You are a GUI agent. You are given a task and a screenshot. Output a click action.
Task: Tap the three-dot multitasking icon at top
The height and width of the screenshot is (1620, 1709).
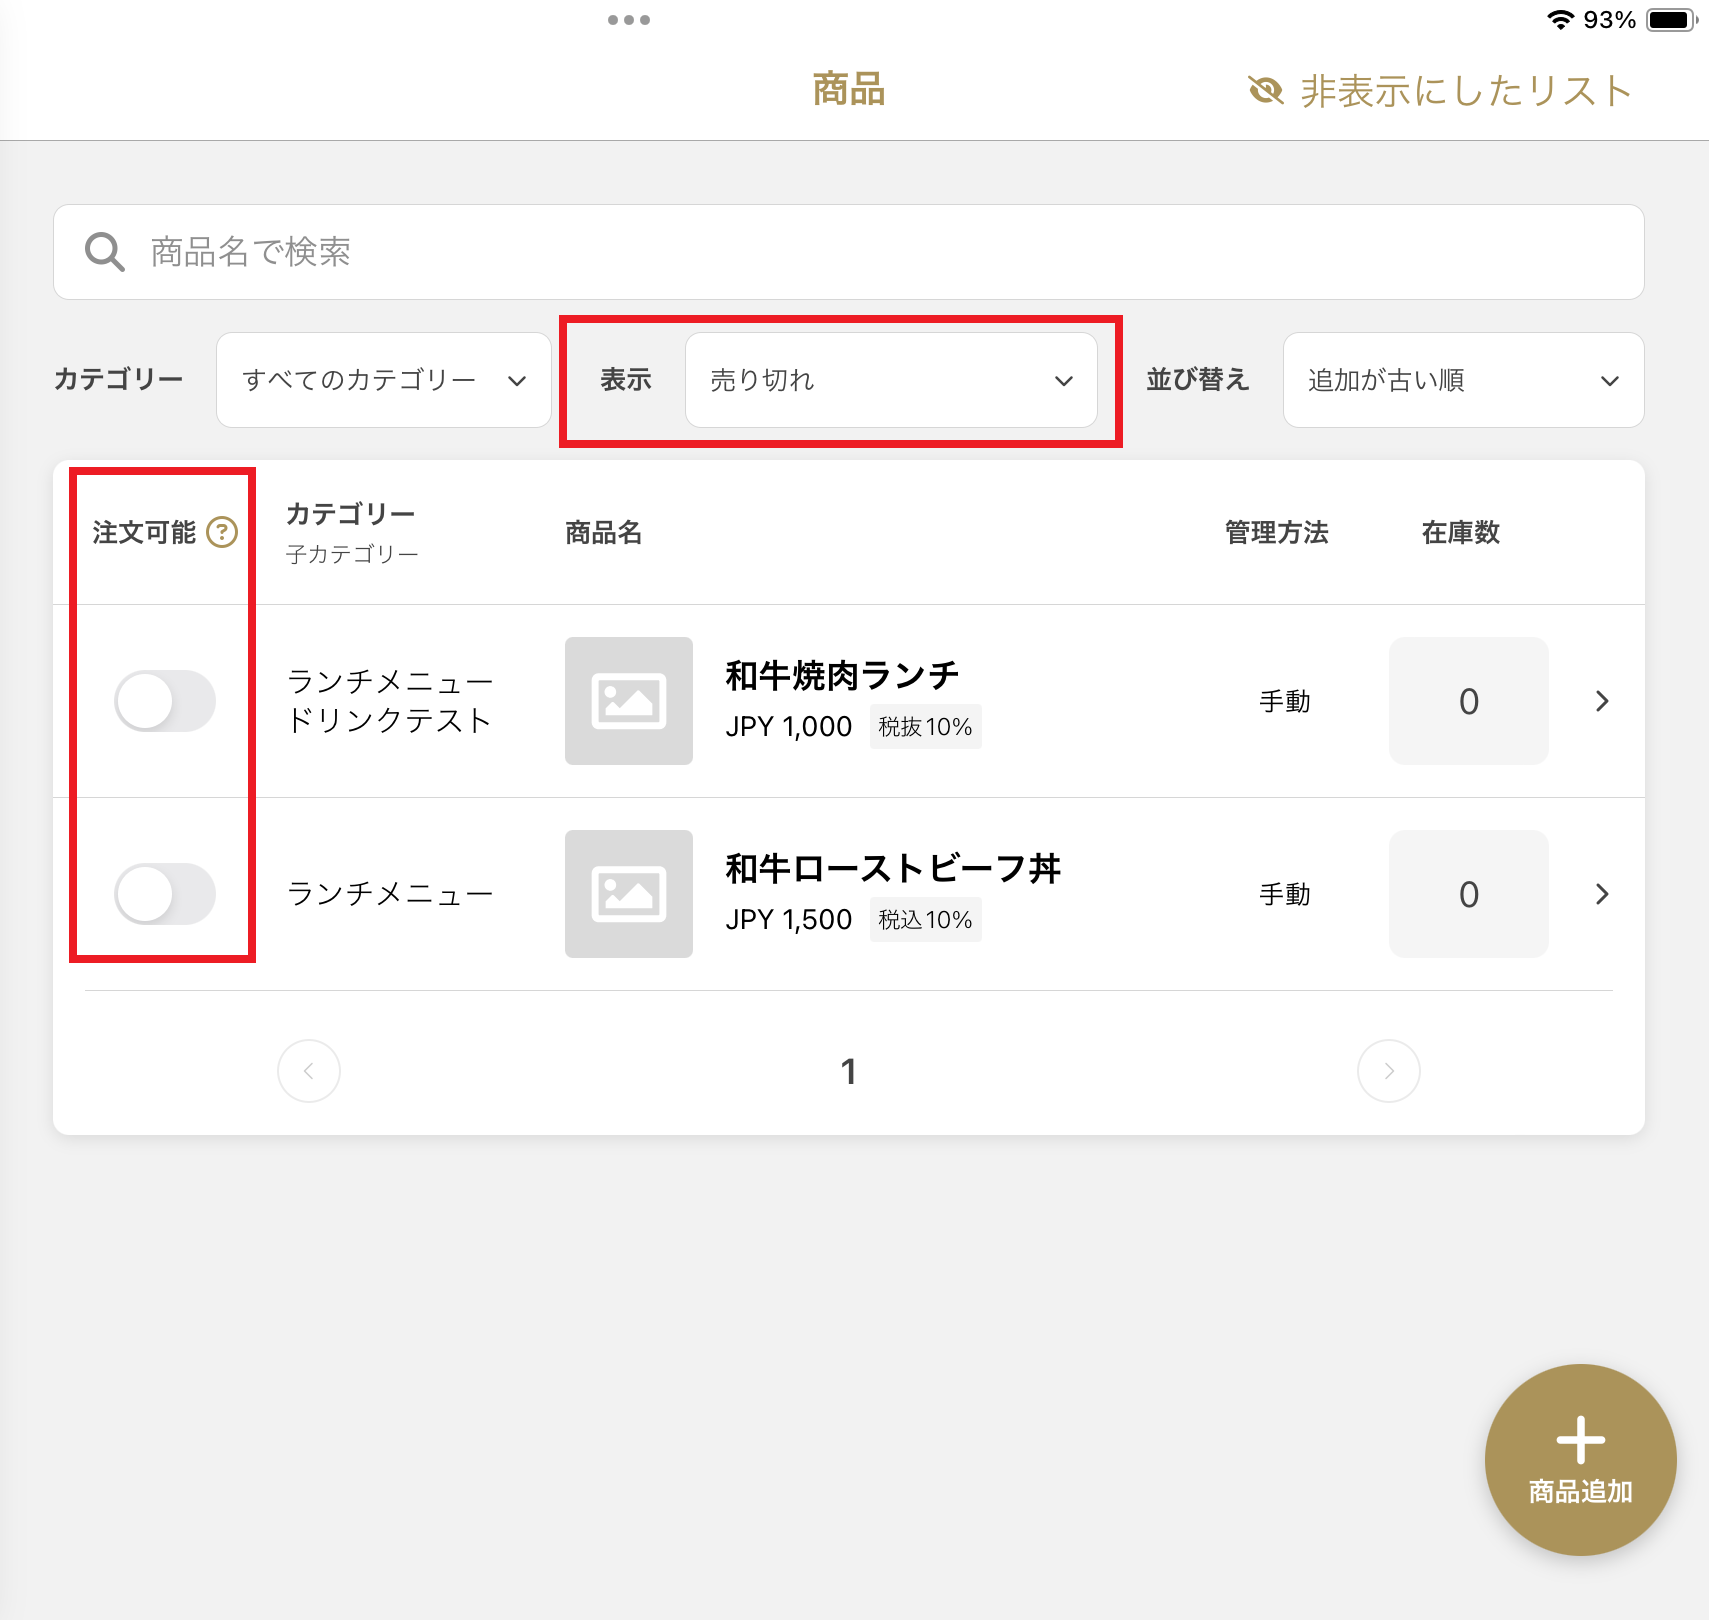pyautogui.click(x=629, y=20)
